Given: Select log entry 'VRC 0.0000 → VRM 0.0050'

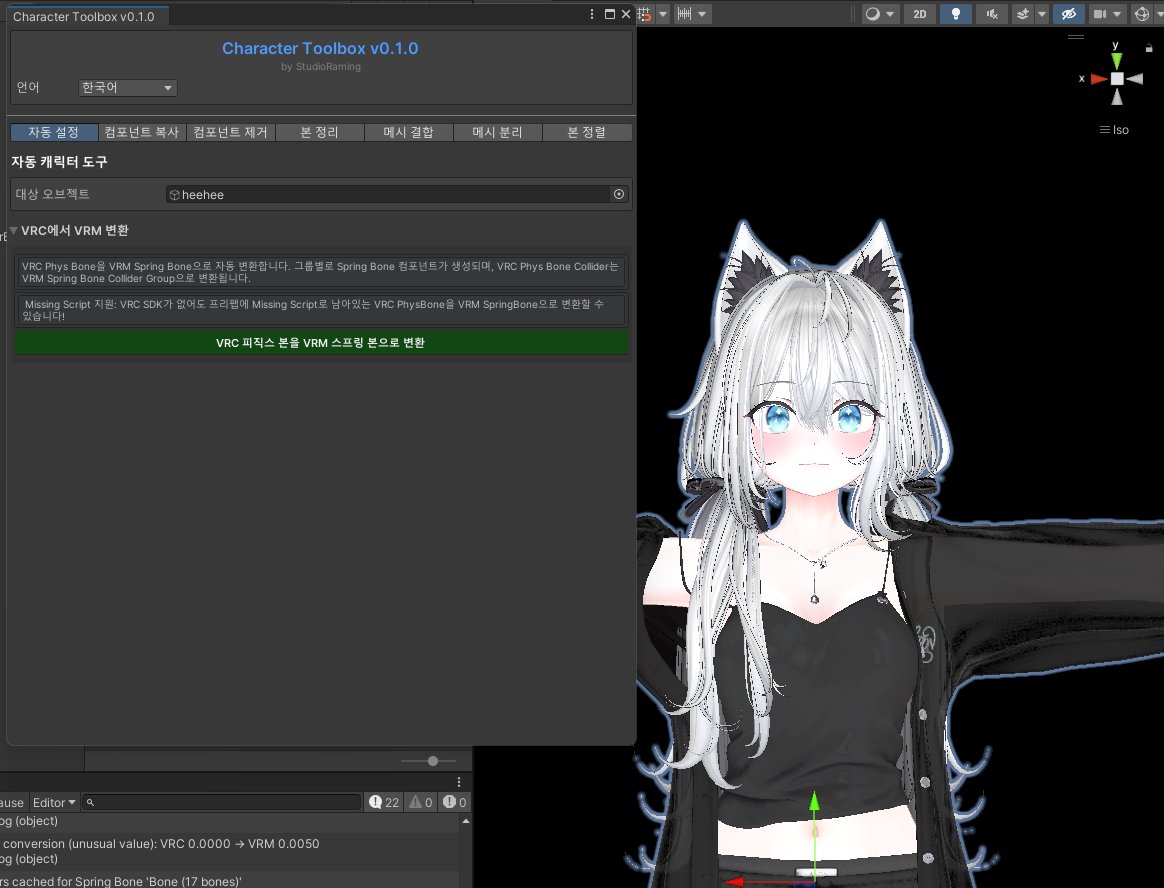Looking at the screenshot, I should pyautogui.click(x=230, y=851).
